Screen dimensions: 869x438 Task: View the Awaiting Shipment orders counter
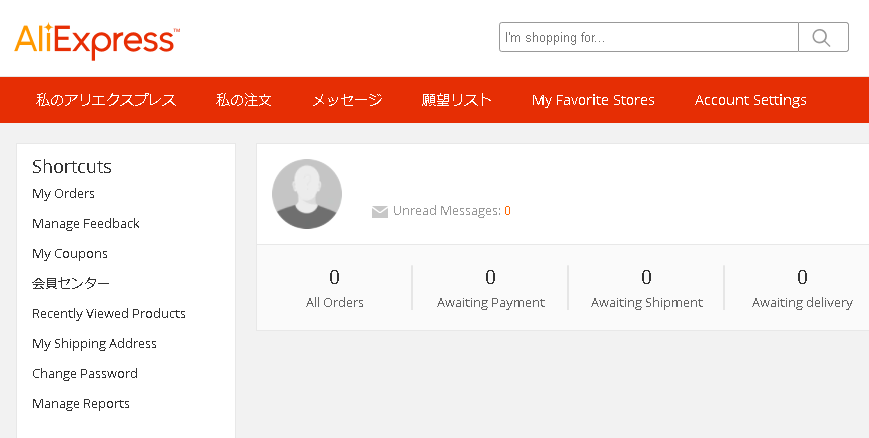(646, 288)
